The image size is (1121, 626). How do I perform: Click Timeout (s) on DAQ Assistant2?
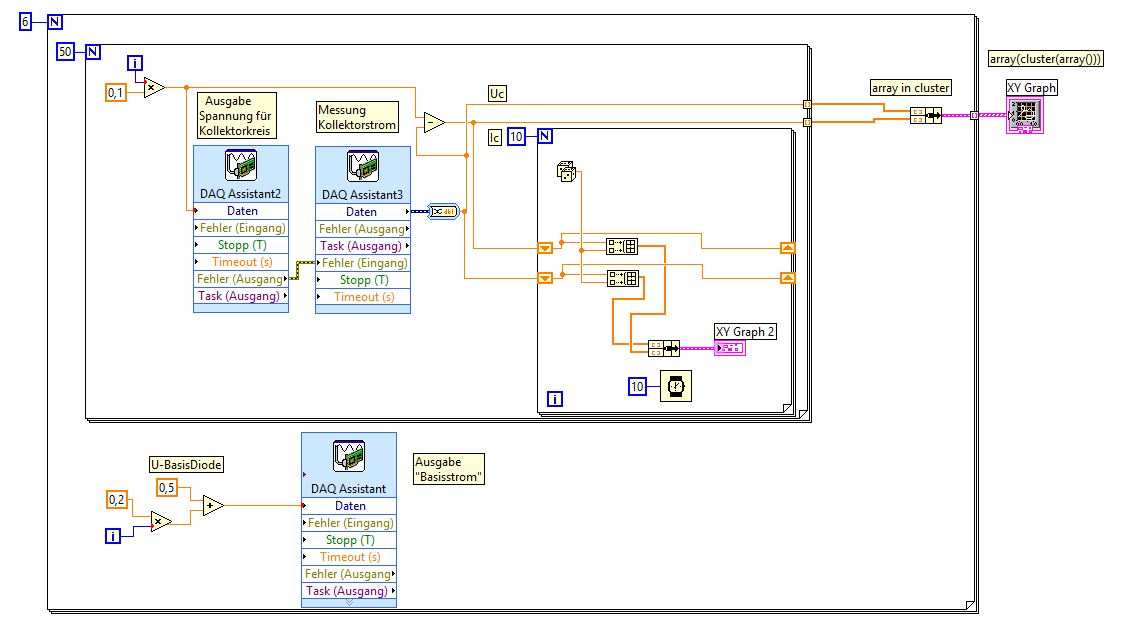click(241, 262)
